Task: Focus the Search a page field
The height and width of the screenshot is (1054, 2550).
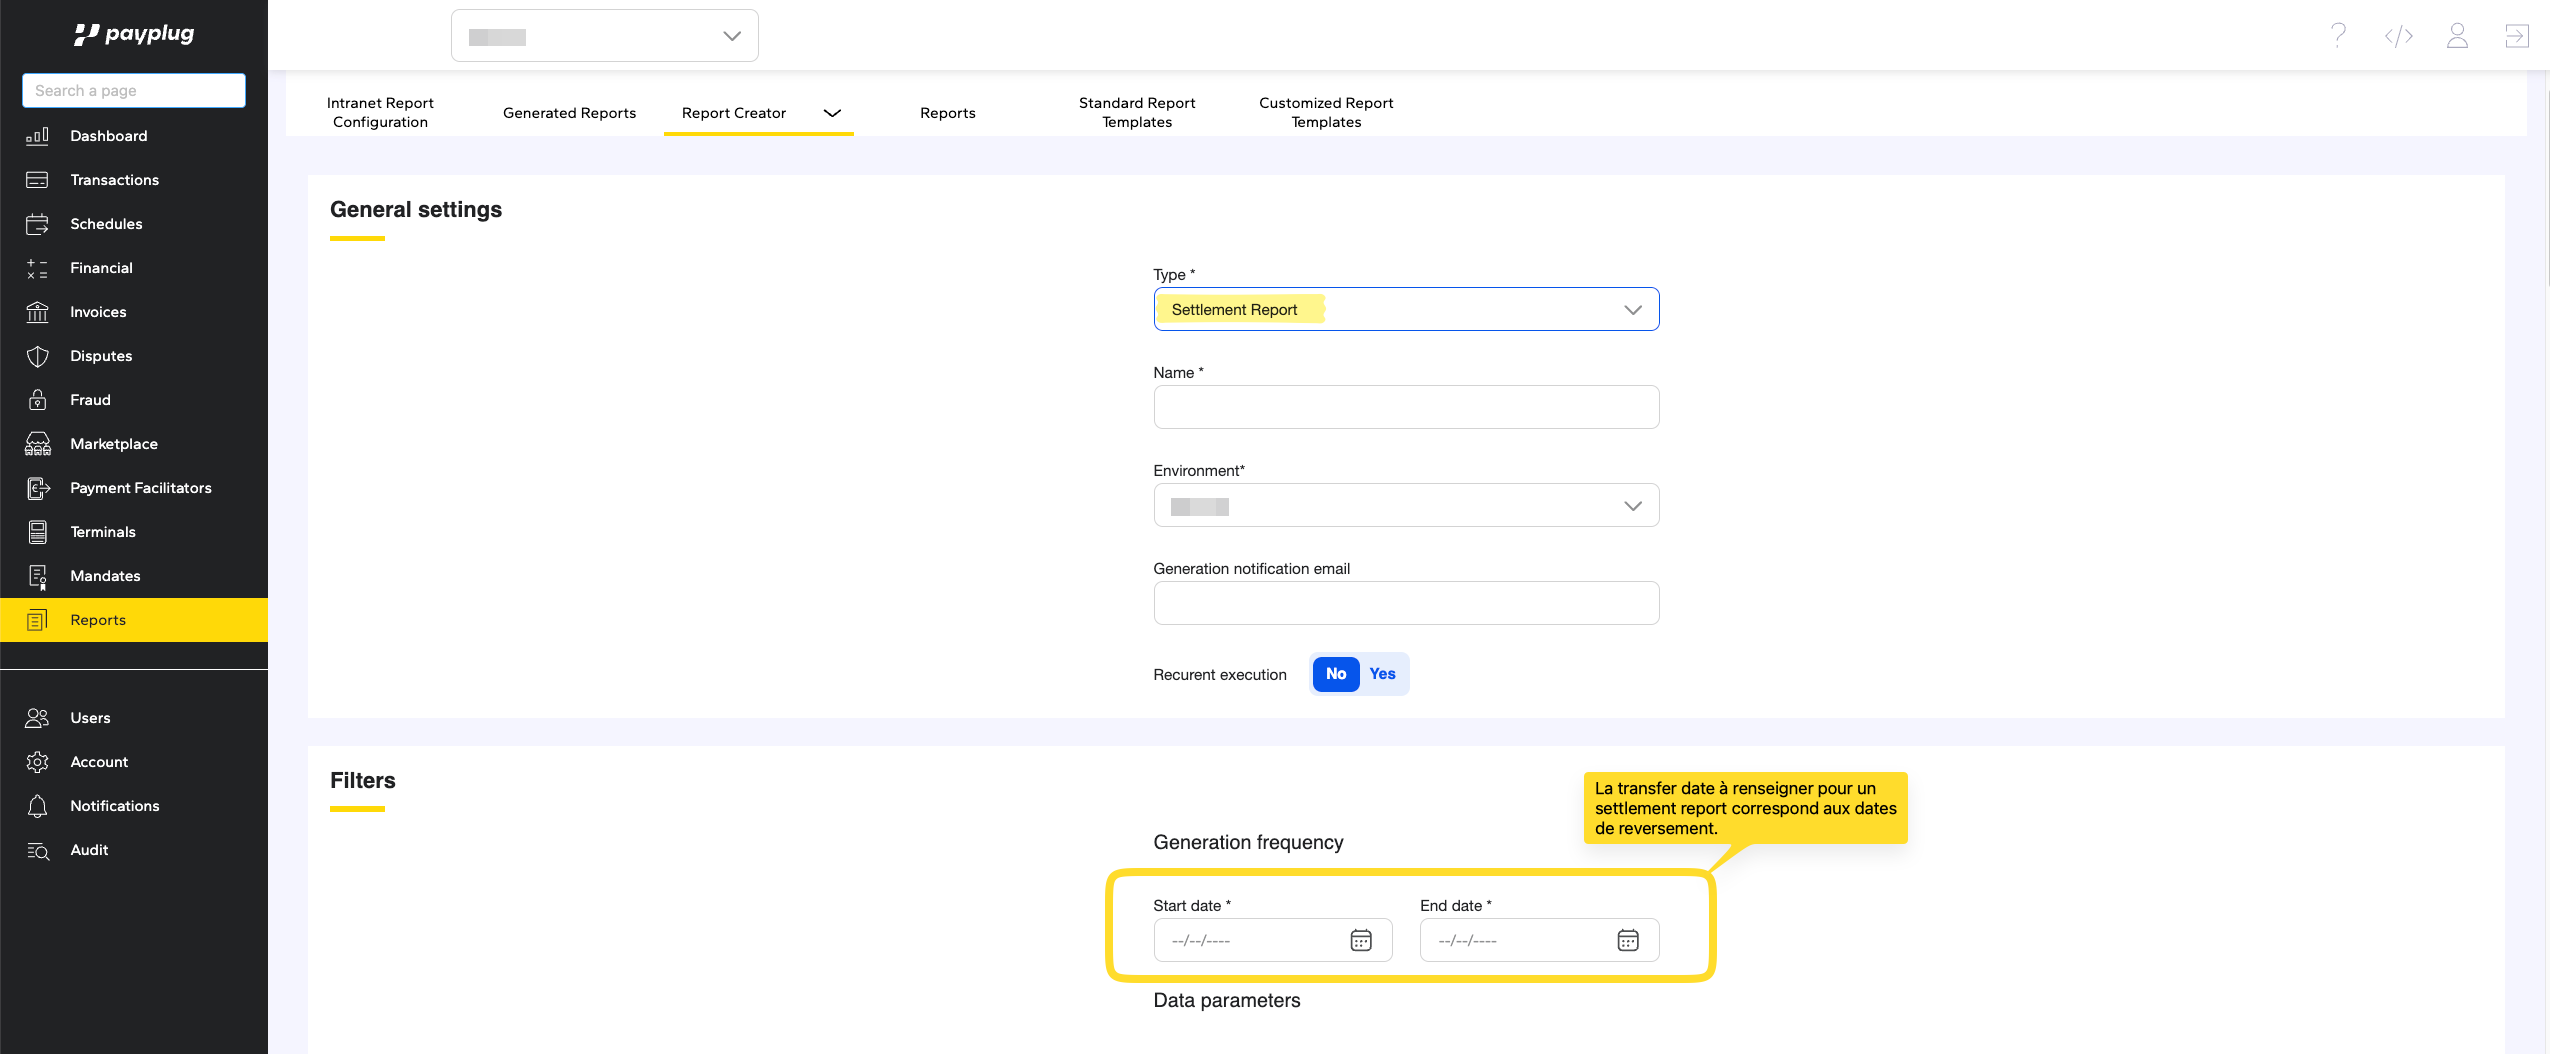Action: [x=134, y=91]
